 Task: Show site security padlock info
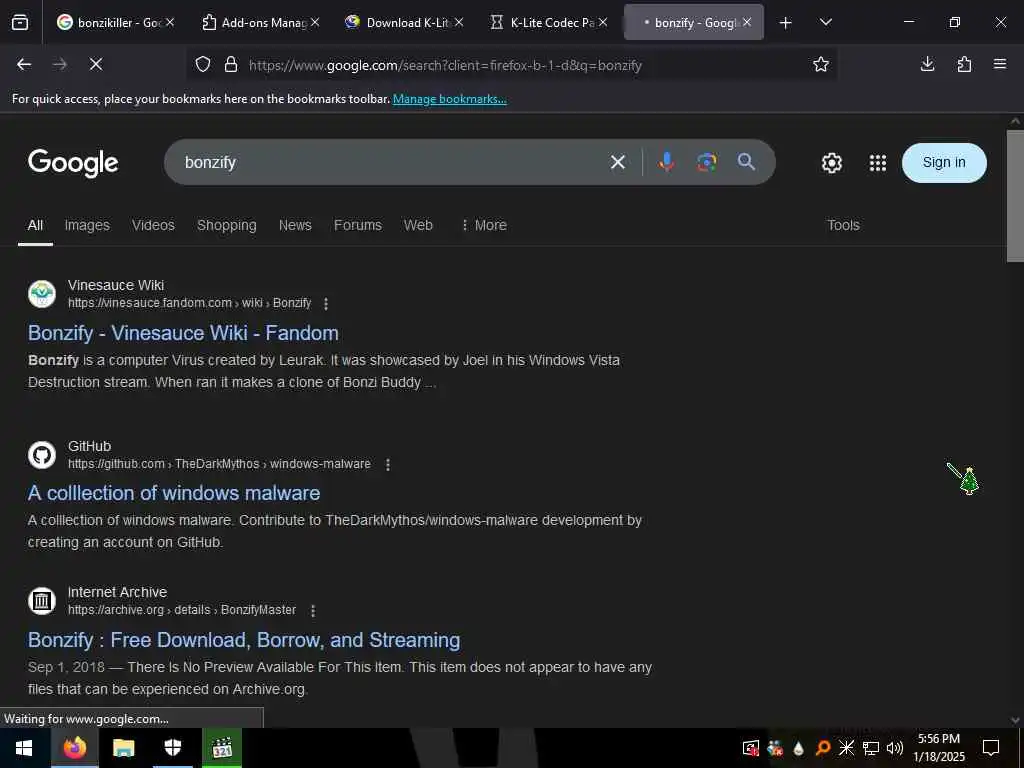tap(231, 64)
